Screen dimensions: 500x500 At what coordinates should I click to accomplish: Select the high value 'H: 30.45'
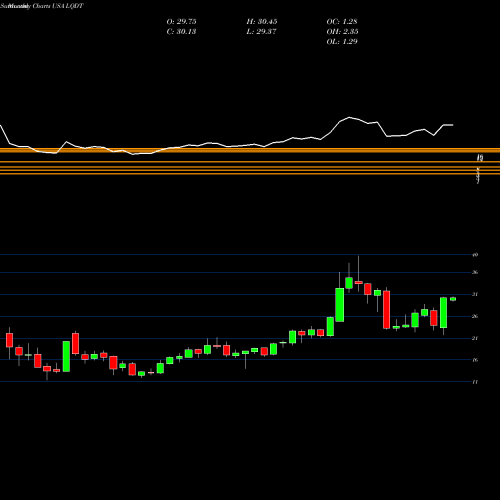(262, 22)
